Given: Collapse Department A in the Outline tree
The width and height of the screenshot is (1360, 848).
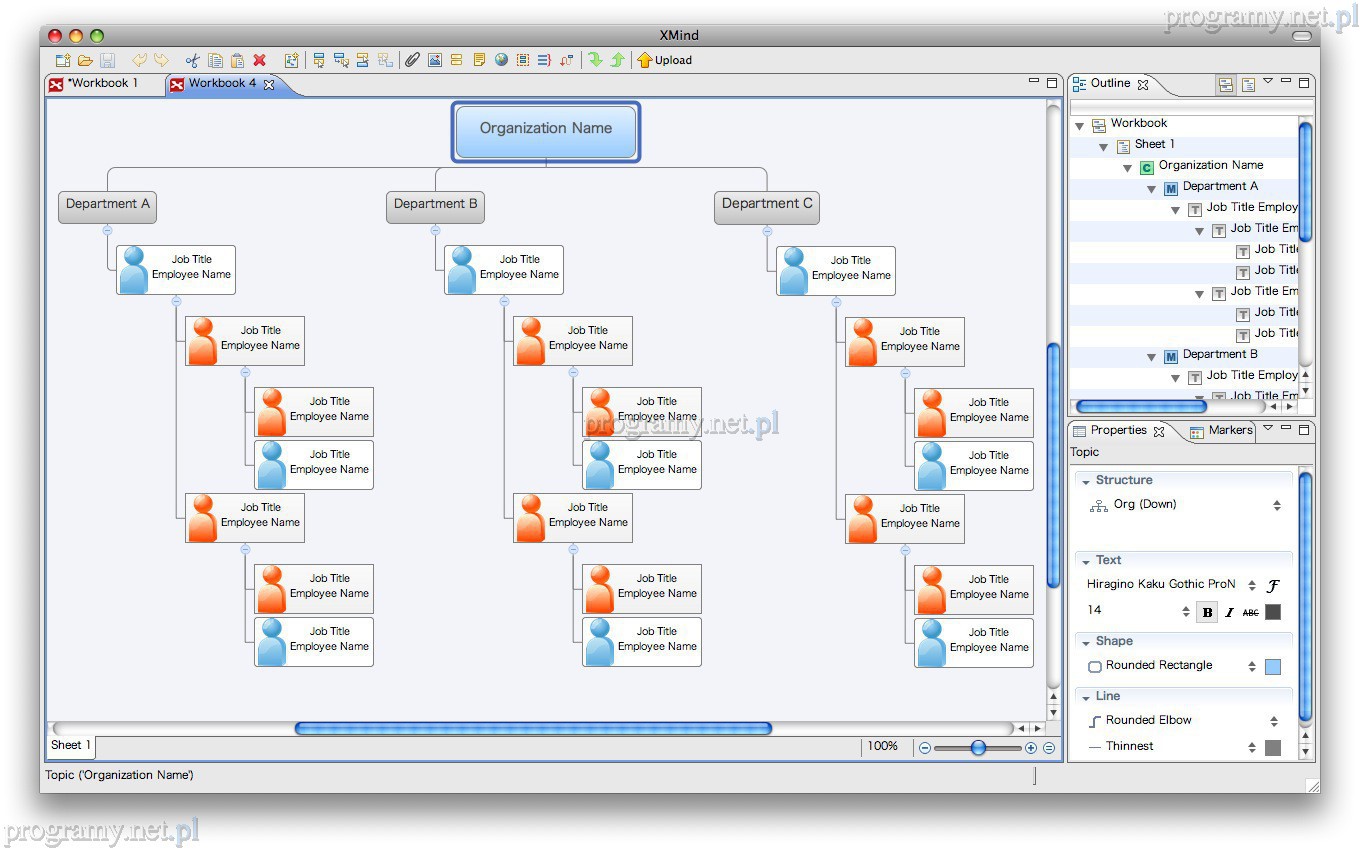Looking at the screenshot, I should tap(1152, 188).
